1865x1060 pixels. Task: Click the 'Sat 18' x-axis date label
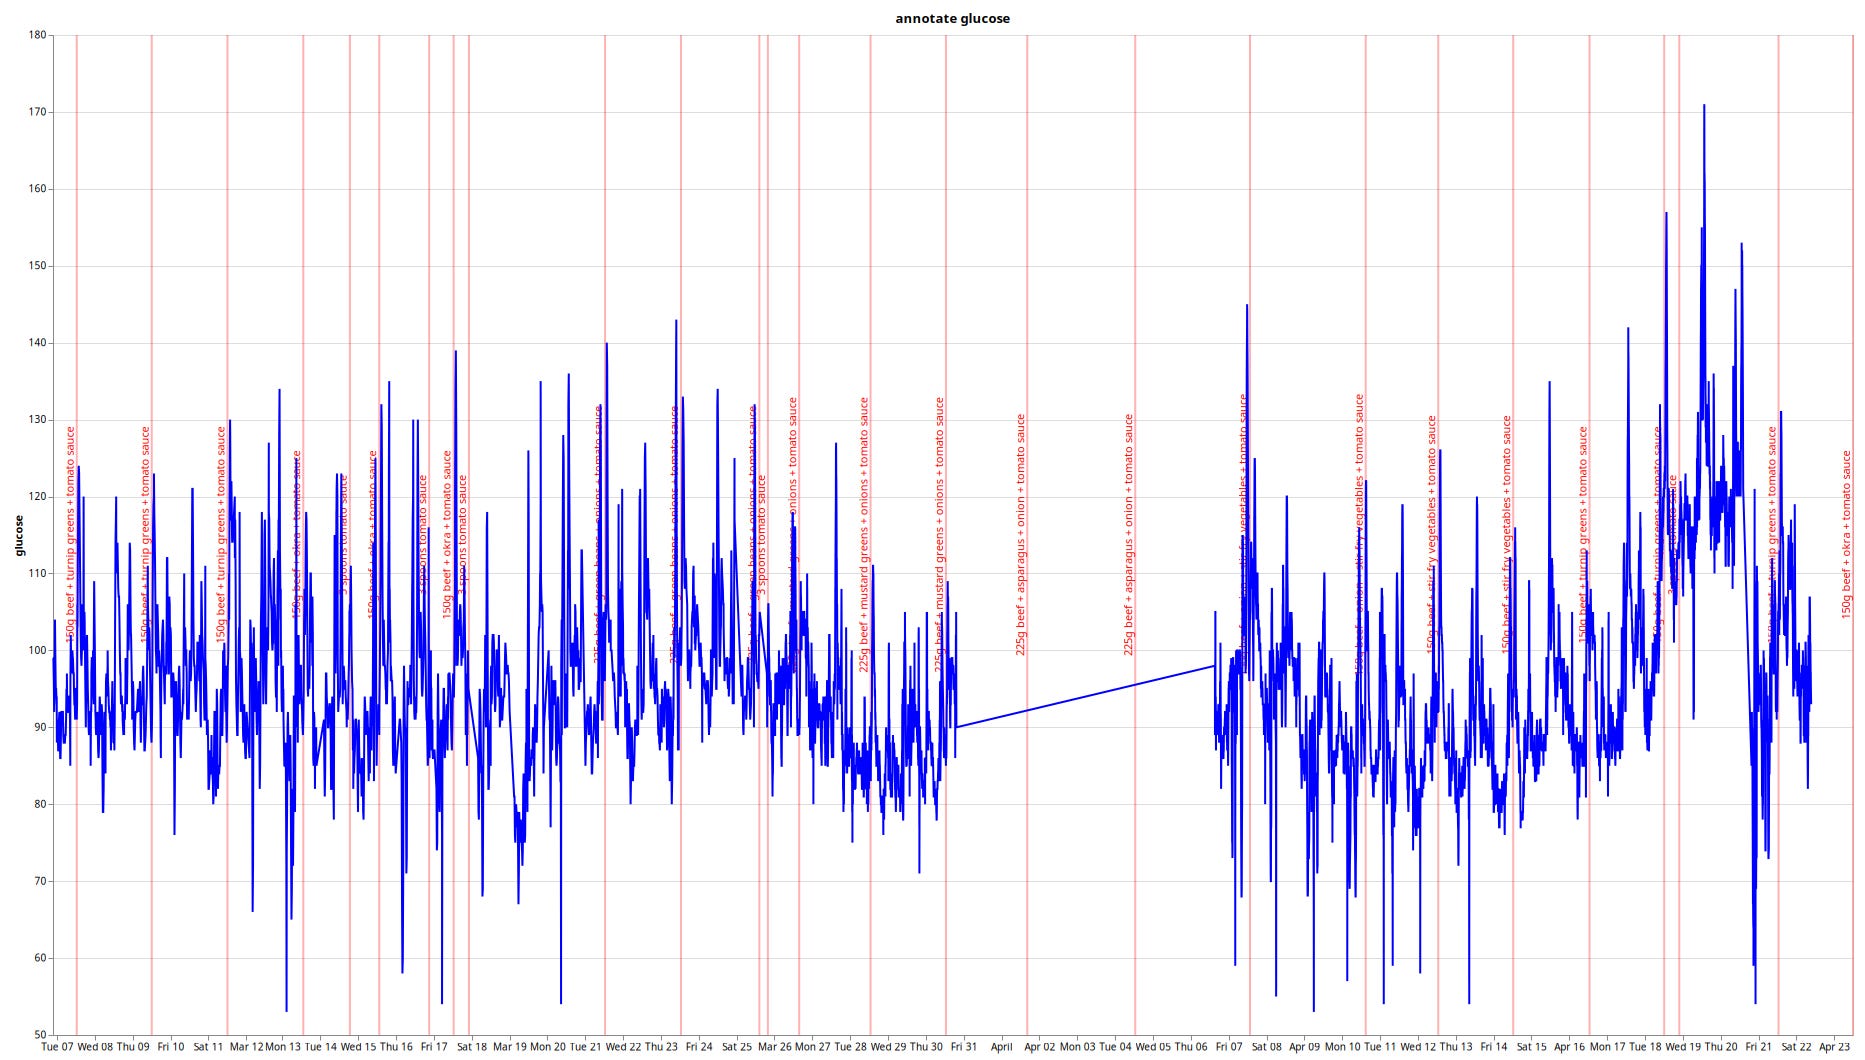pos(472,1048)
